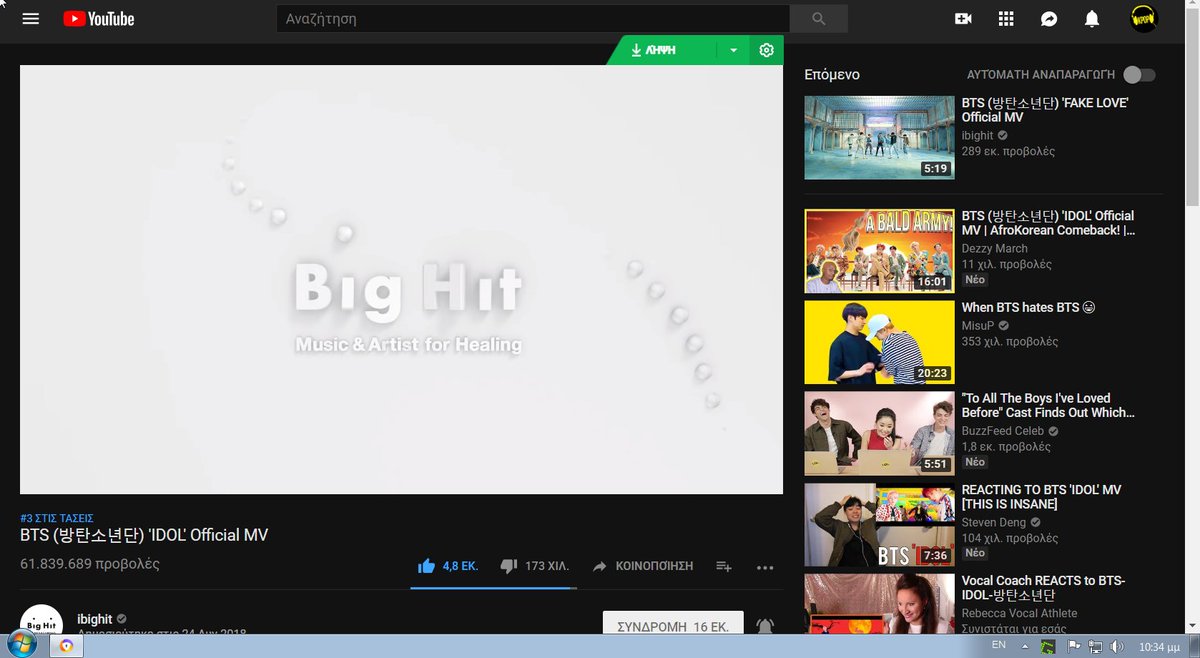Open the Big Hit channel avatar

[42, 620]
